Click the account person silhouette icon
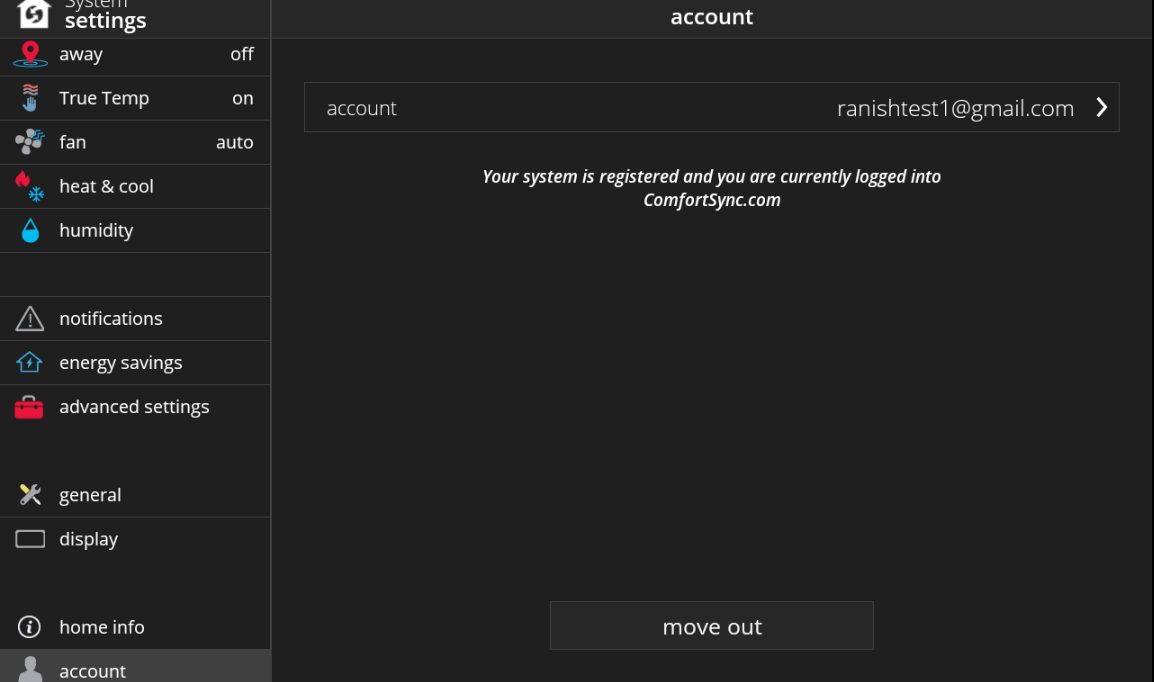 point(30,669)
